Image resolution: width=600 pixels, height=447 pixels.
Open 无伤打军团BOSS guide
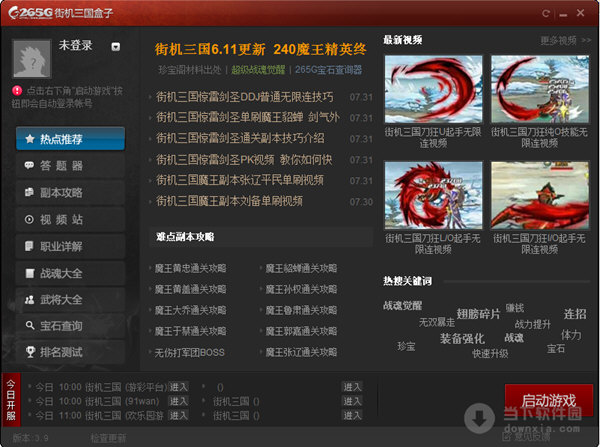click(x=189, y=352)
